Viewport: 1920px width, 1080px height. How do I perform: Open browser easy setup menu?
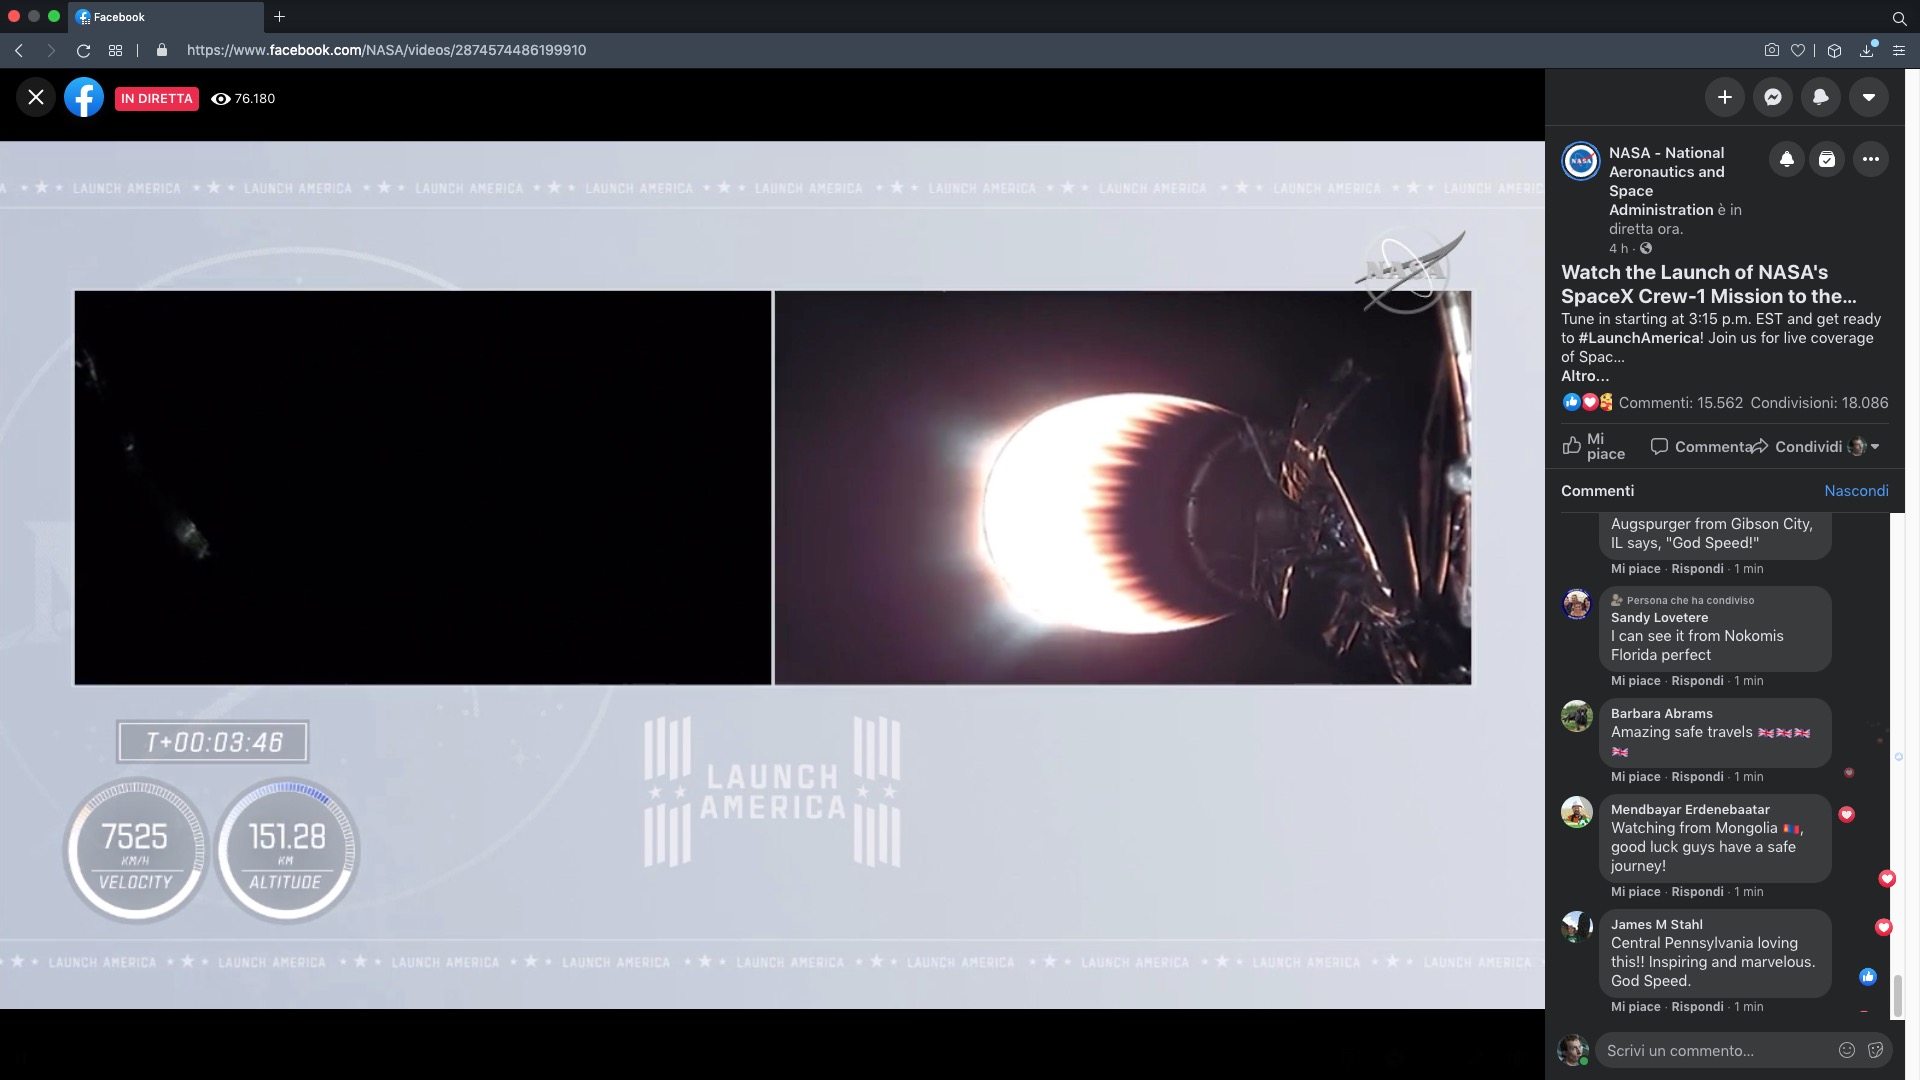pos(1899,50)
